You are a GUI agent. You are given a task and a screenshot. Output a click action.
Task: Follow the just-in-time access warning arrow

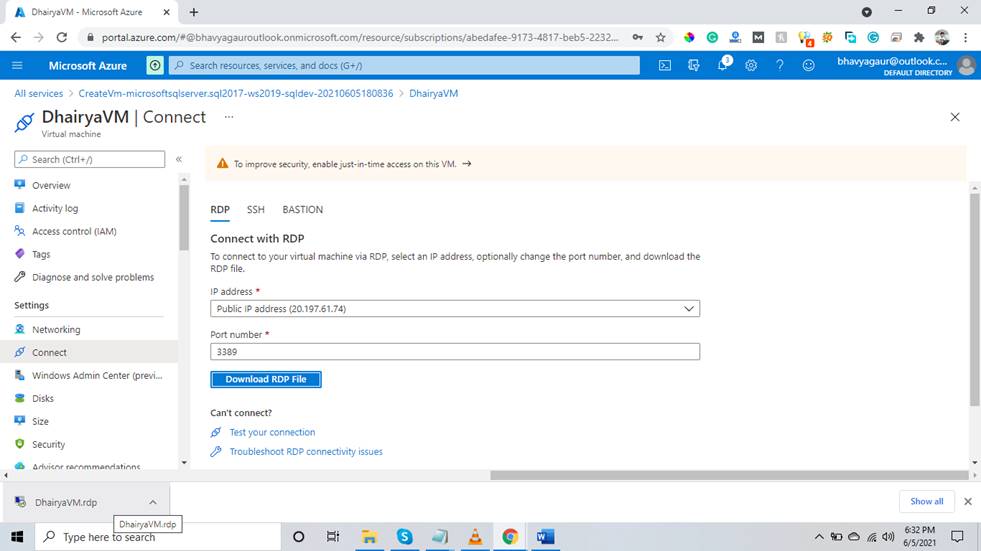(x=467, y=164)
